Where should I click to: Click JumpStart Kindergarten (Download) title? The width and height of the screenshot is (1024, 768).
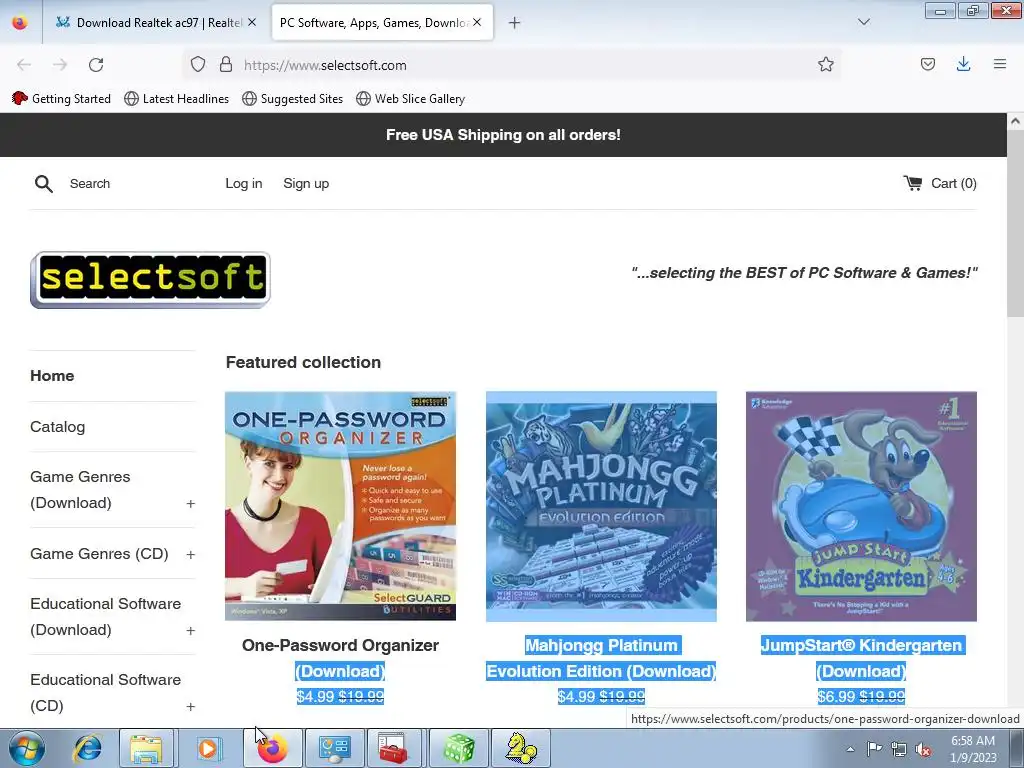click(861, 658)
